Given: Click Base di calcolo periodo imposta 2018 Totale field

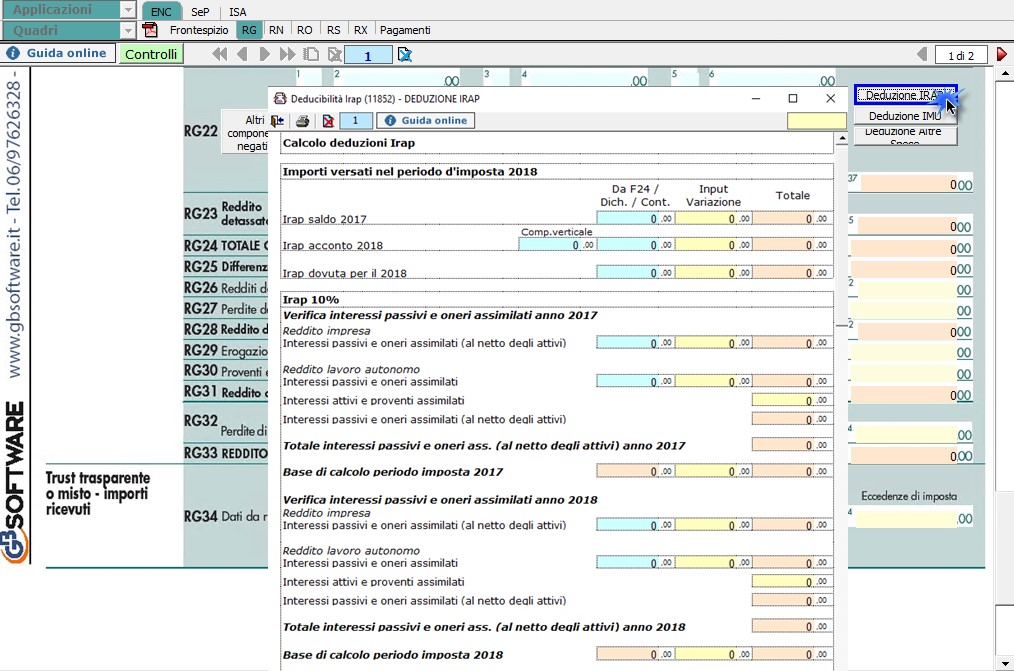Looking at the screenshot, I should [x=791, y=654].
